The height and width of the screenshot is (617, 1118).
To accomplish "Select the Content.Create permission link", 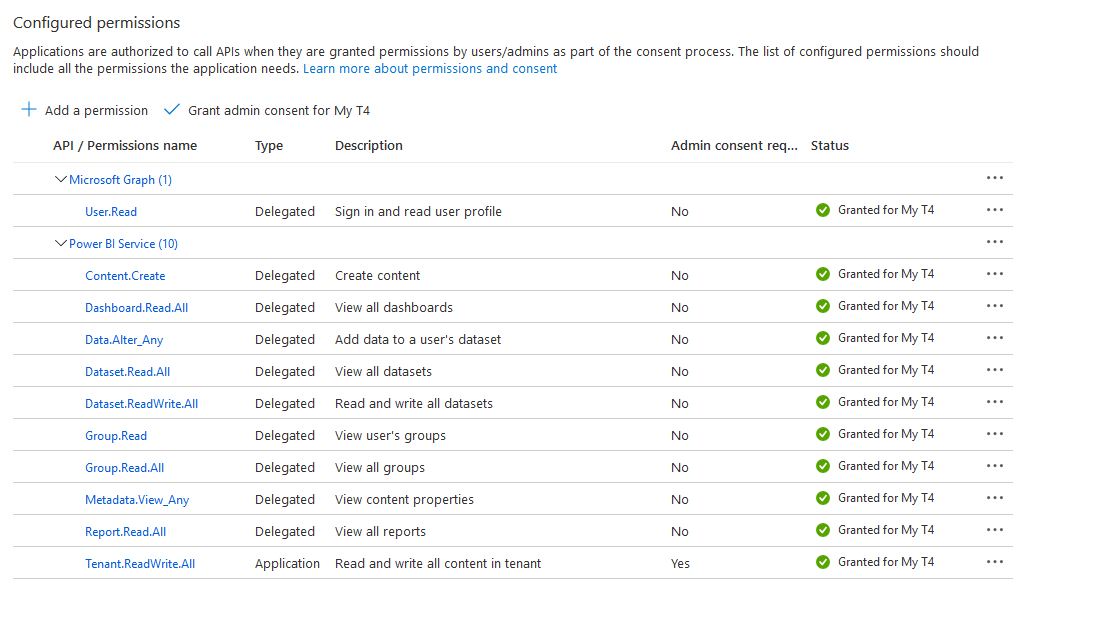I will (125, 275).
